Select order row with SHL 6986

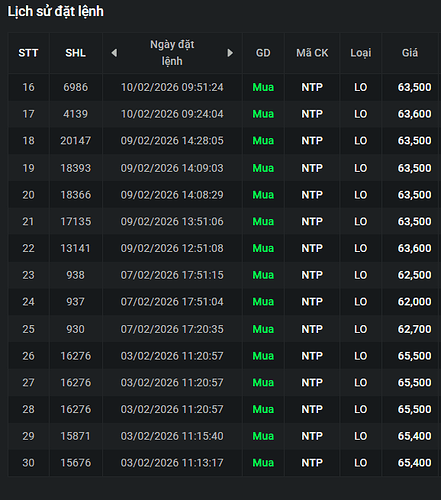click(x=223, y=87)
